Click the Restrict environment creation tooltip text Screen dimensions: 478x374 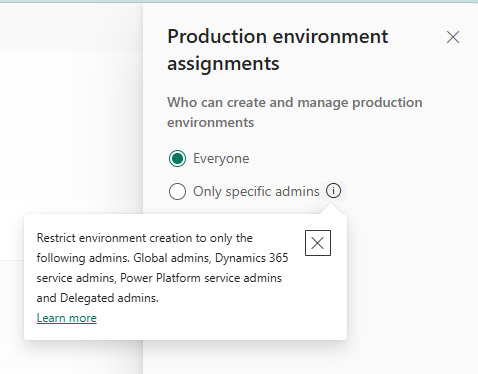point(162,268)
